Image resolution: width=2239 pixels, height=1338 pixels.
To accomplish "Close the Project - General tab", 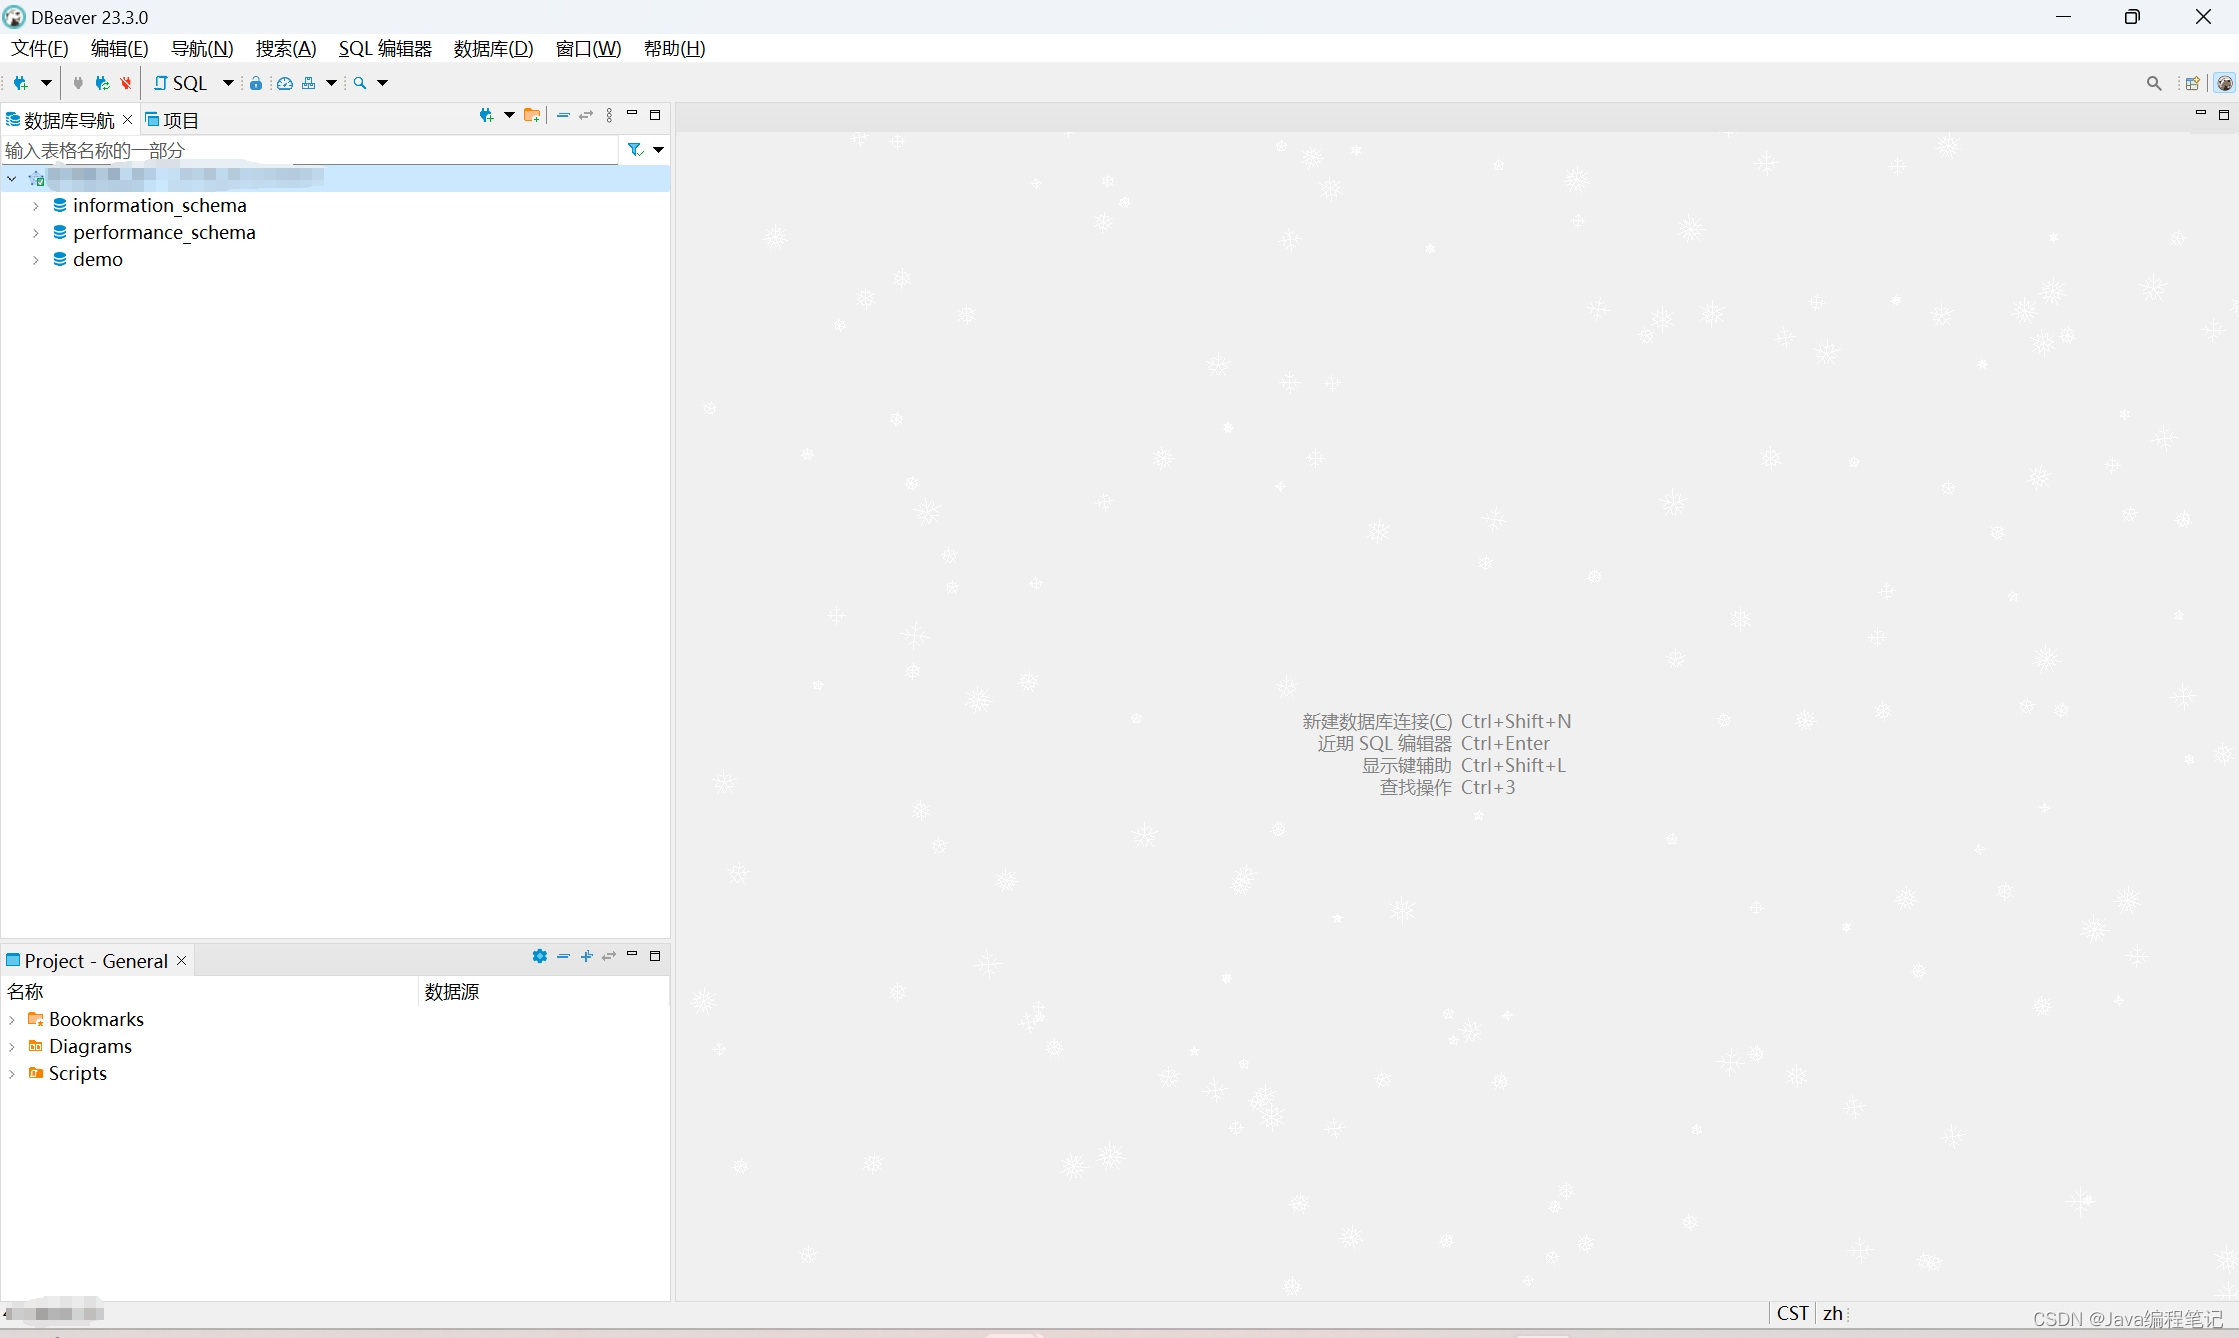I will (182, 961).
